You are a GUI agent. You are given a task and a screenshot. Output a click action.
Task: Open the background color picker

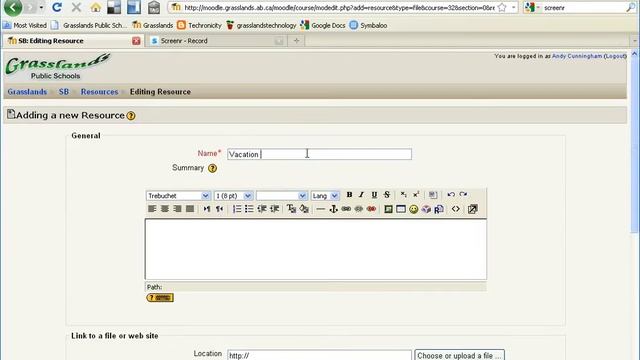pos(304,209)
